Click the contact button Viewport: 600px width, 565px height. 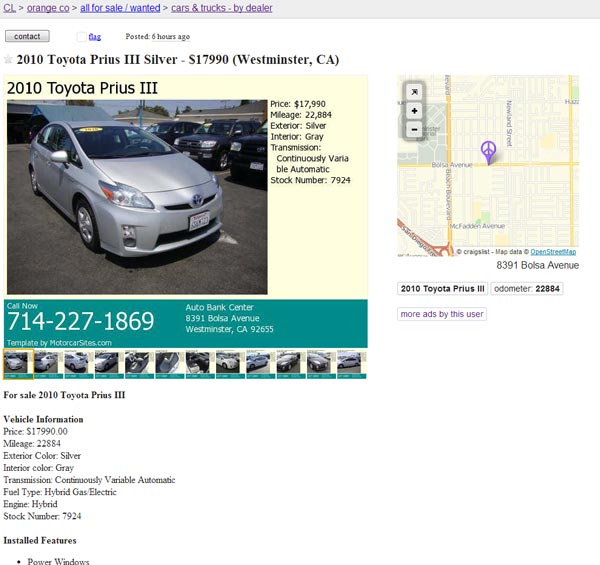27,36
